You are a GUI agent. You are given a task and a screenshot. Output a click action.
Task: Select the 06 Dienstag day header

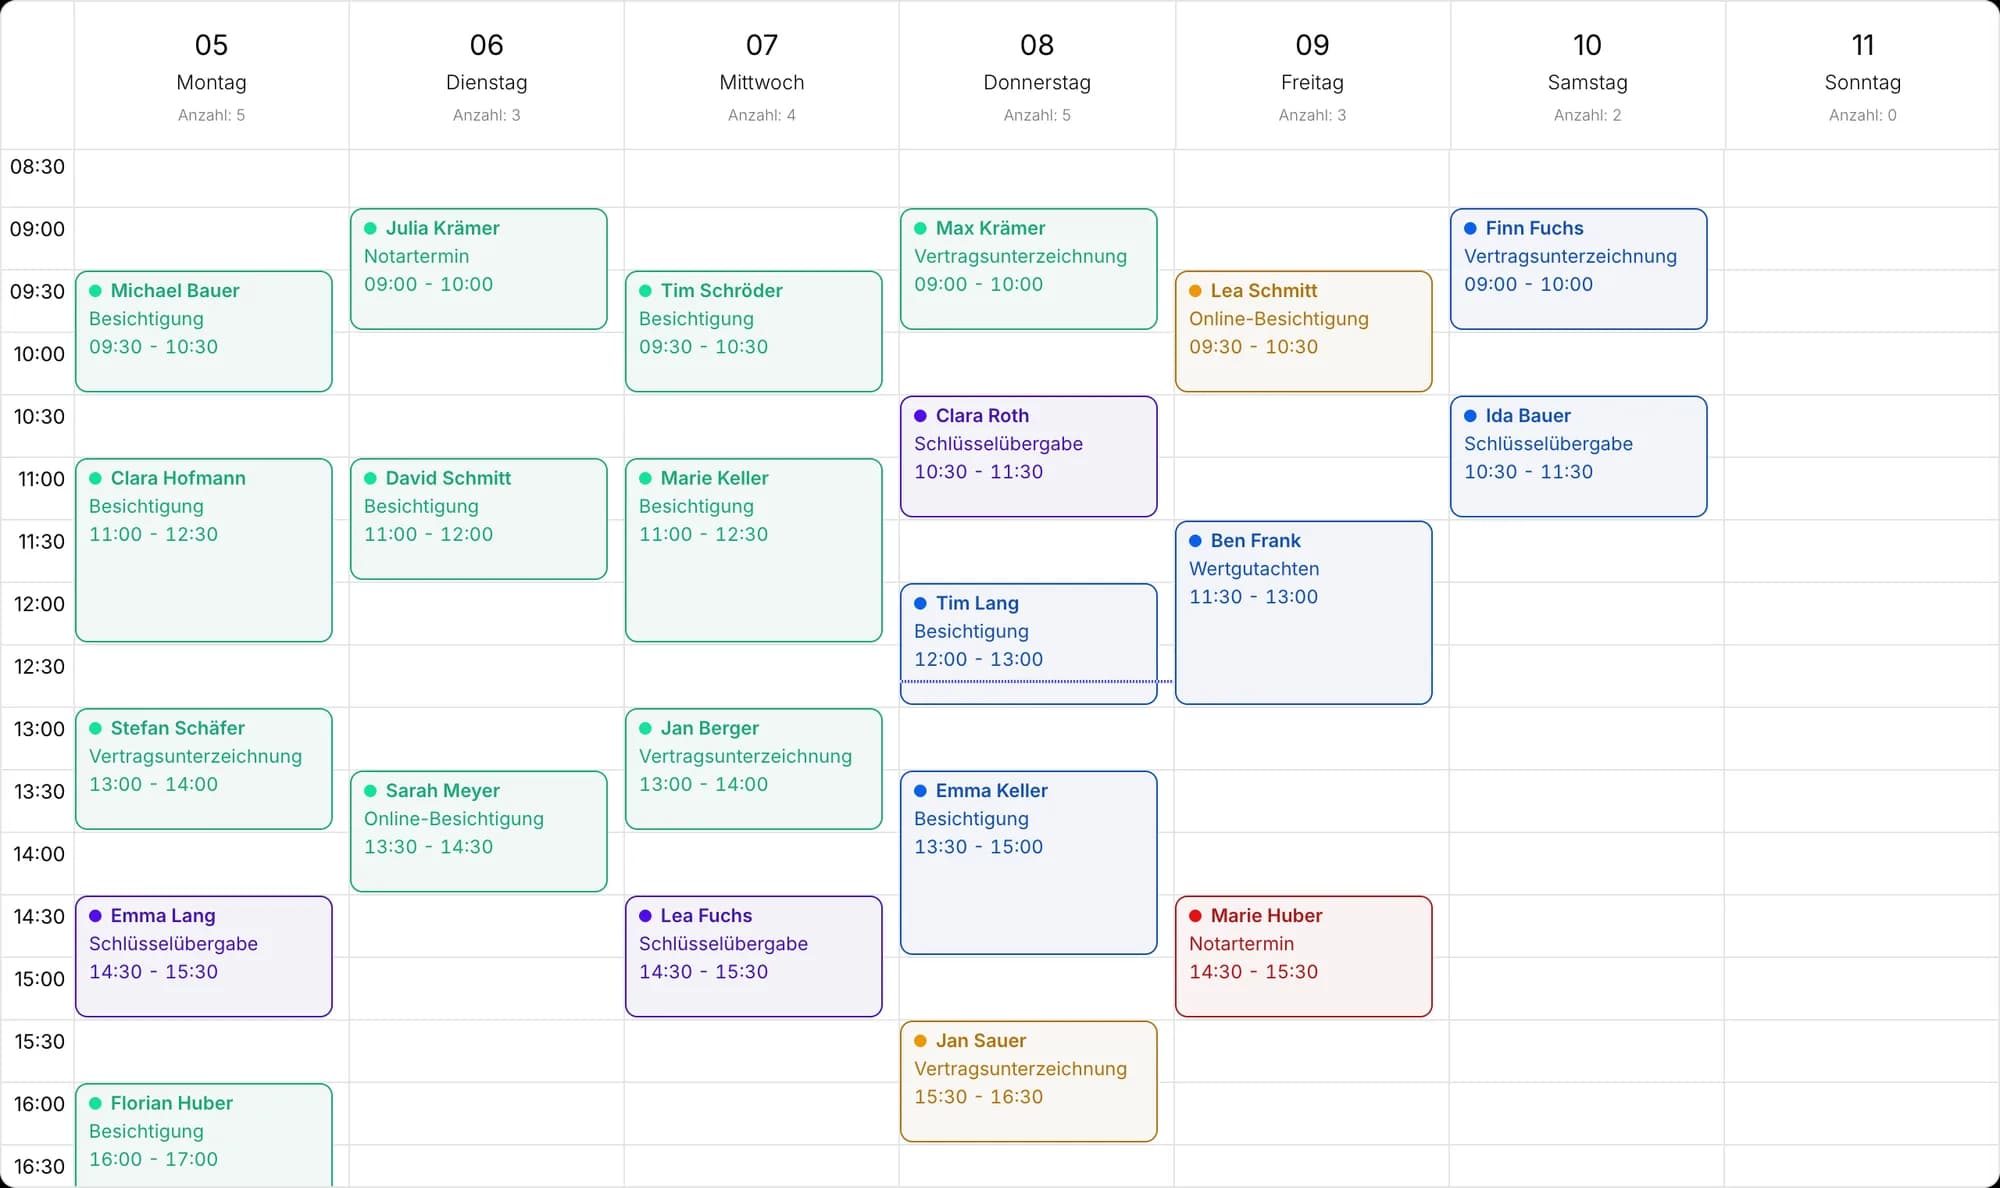tap(487, 76)
